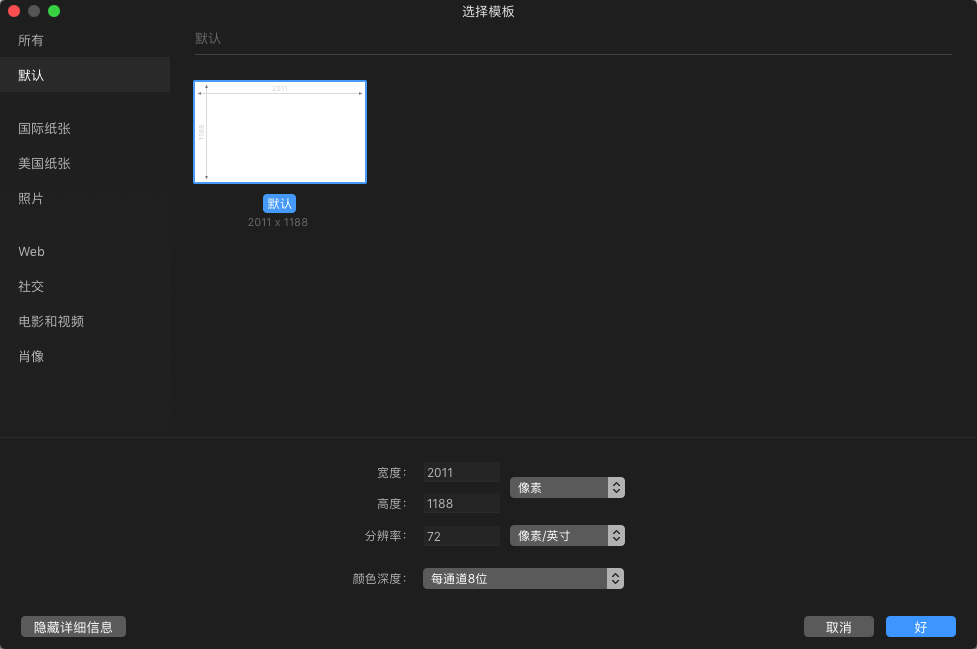Open the 国际纸张 template category

coord(85,128)
